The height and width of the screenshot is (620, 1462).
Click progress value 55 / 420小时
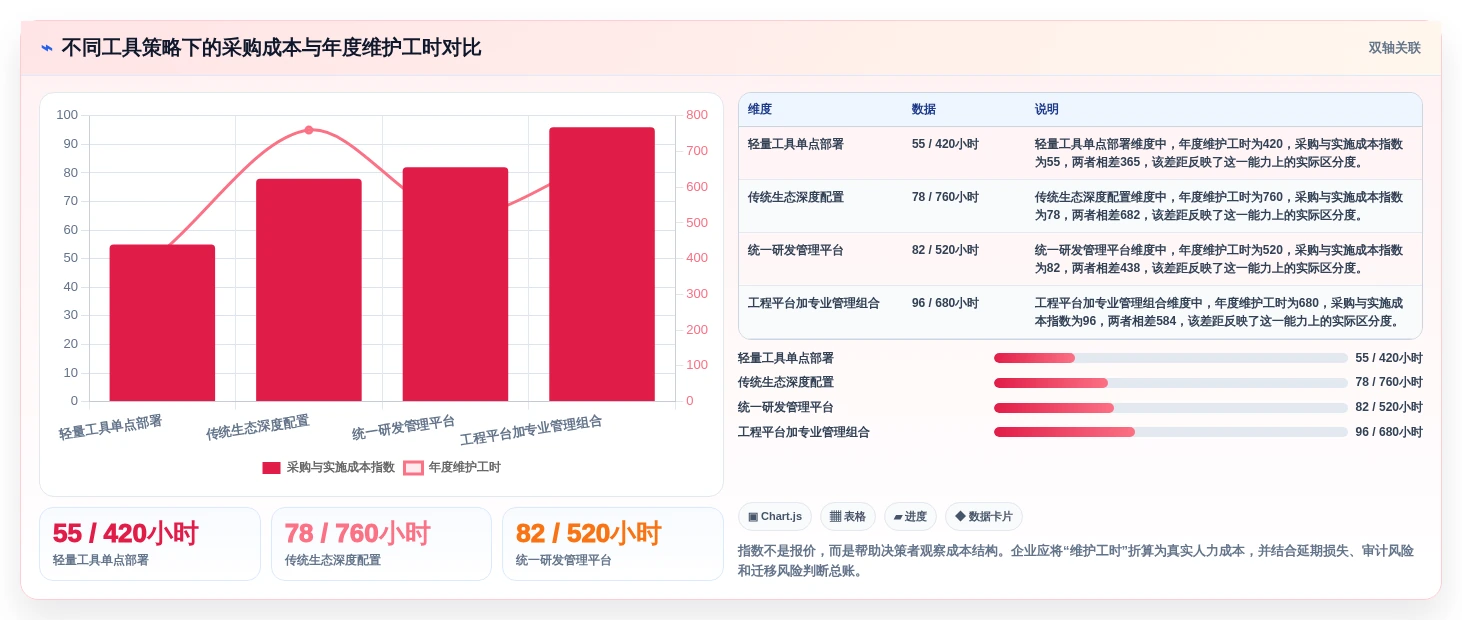click(1389, 358)
